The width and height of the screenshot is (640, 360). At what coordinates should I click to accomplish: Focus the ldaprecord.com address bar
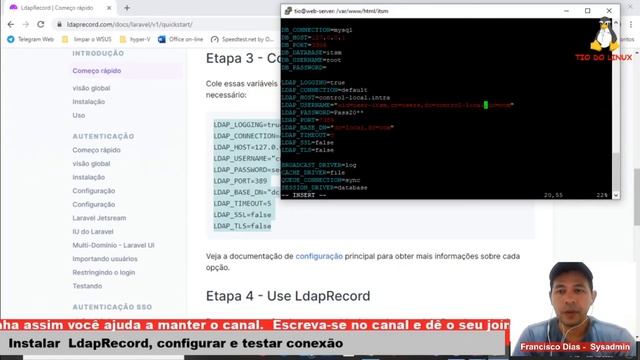pos(130,24)
